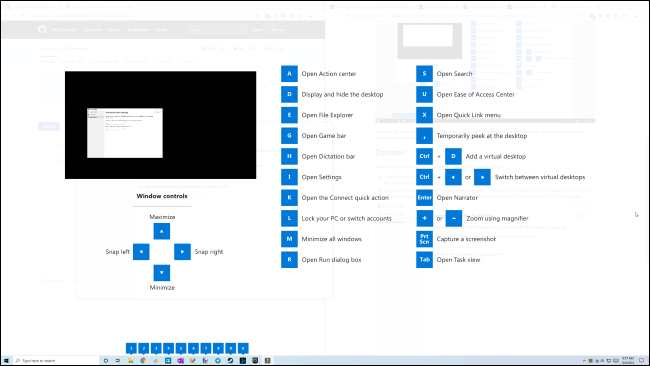This screenshot has height=366, width=650.
Task: Click the Snap right label
Action: [x=209, y=252]
